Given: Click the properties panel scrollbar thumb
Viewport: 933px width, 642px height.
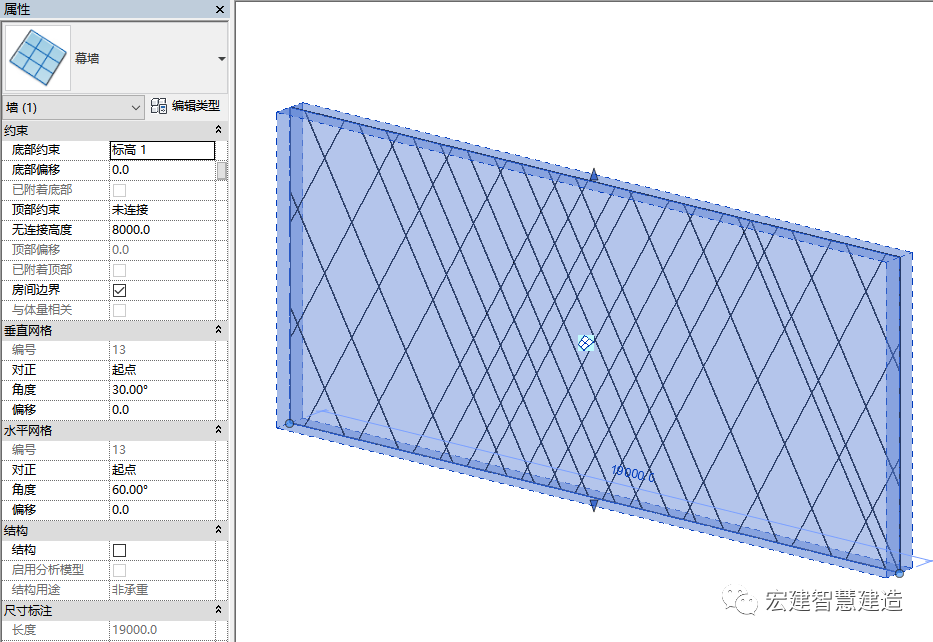Looking at the screenshot, I should pyautogui.click(x=221, y=171).
